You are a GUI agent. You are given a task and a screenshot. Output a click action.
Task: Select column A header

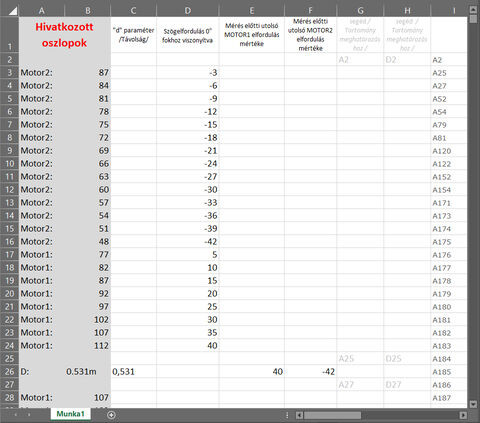[42, 11]
